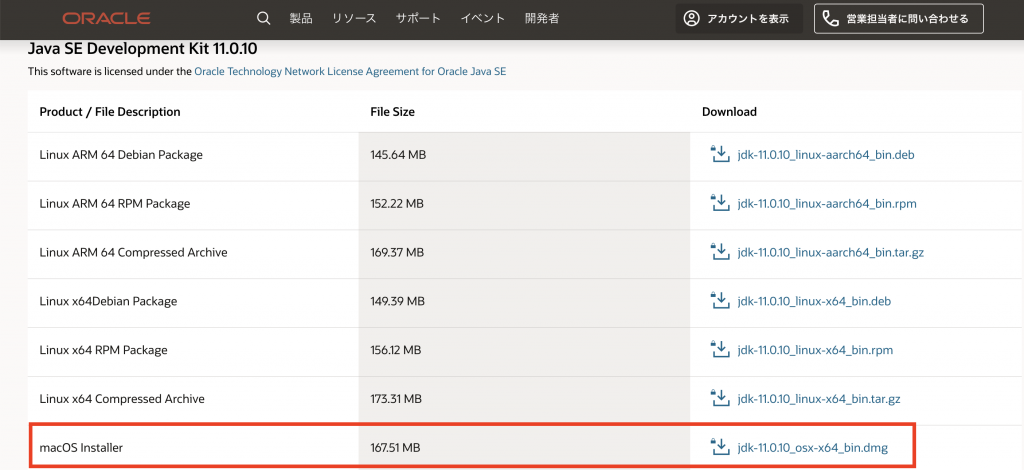Click download icon for linux-aarch64 rpm package
Image resolution: width=1024 pixels, height=470 pixels.
pos(719,203)
